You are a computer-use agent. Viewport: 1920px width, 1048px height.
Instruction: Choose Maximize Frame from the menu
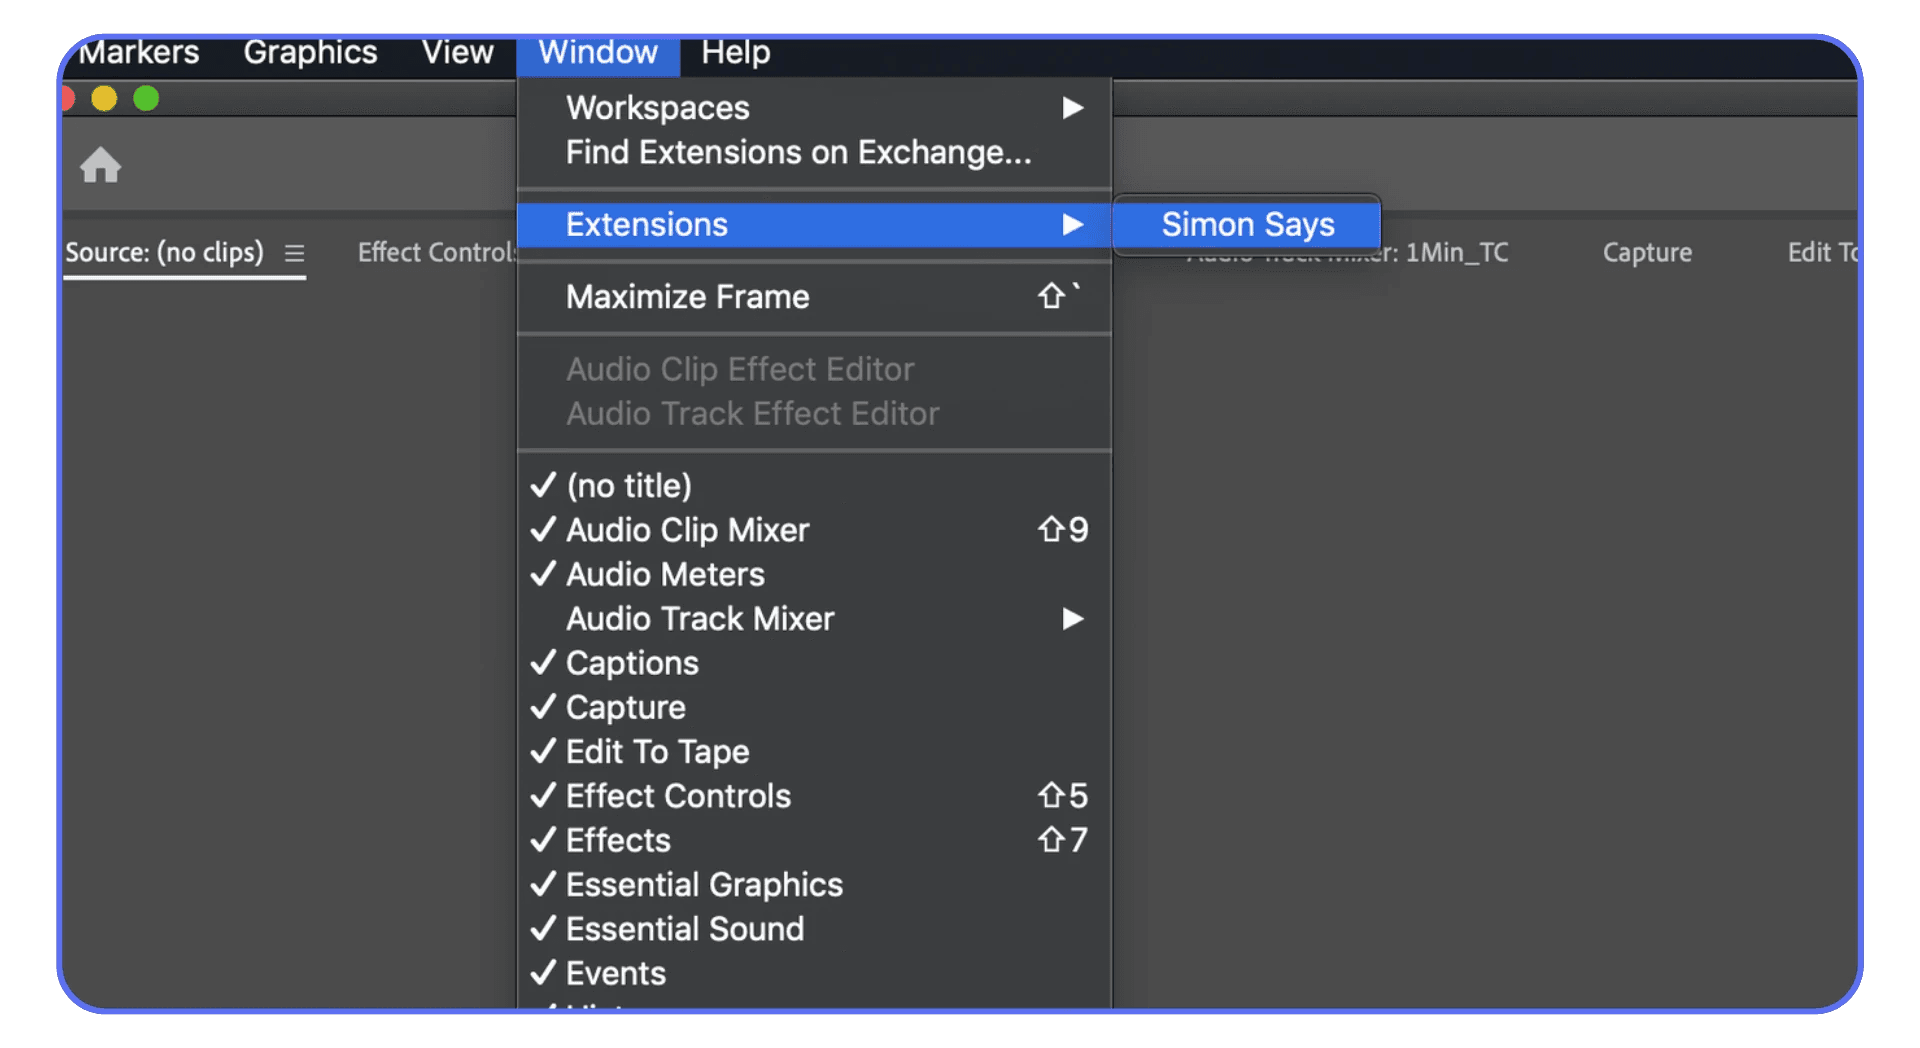(x=687, y=296)
